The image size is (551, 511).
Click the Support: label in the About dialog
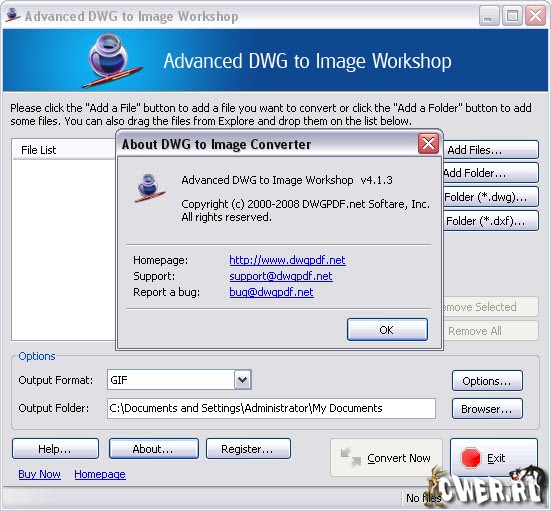[x=154, y=276]
